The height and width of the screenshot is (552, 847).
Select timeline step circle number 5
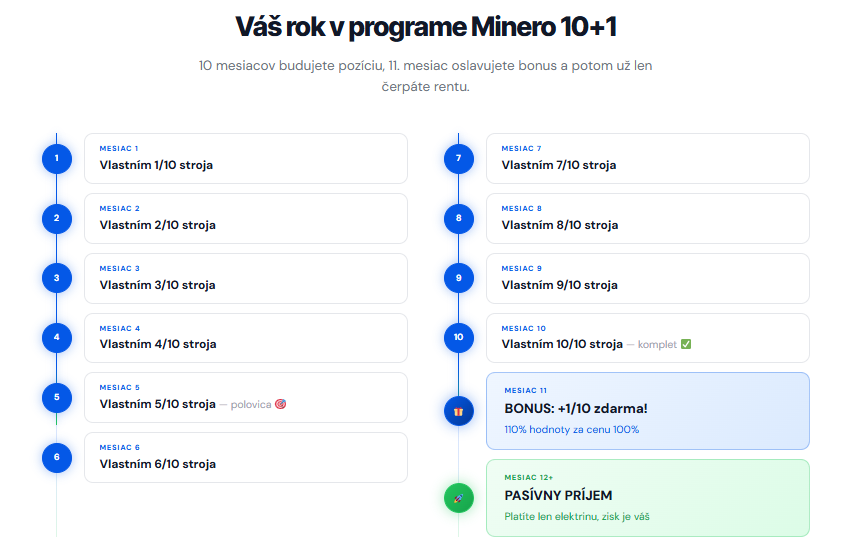[x=57, y=397]
